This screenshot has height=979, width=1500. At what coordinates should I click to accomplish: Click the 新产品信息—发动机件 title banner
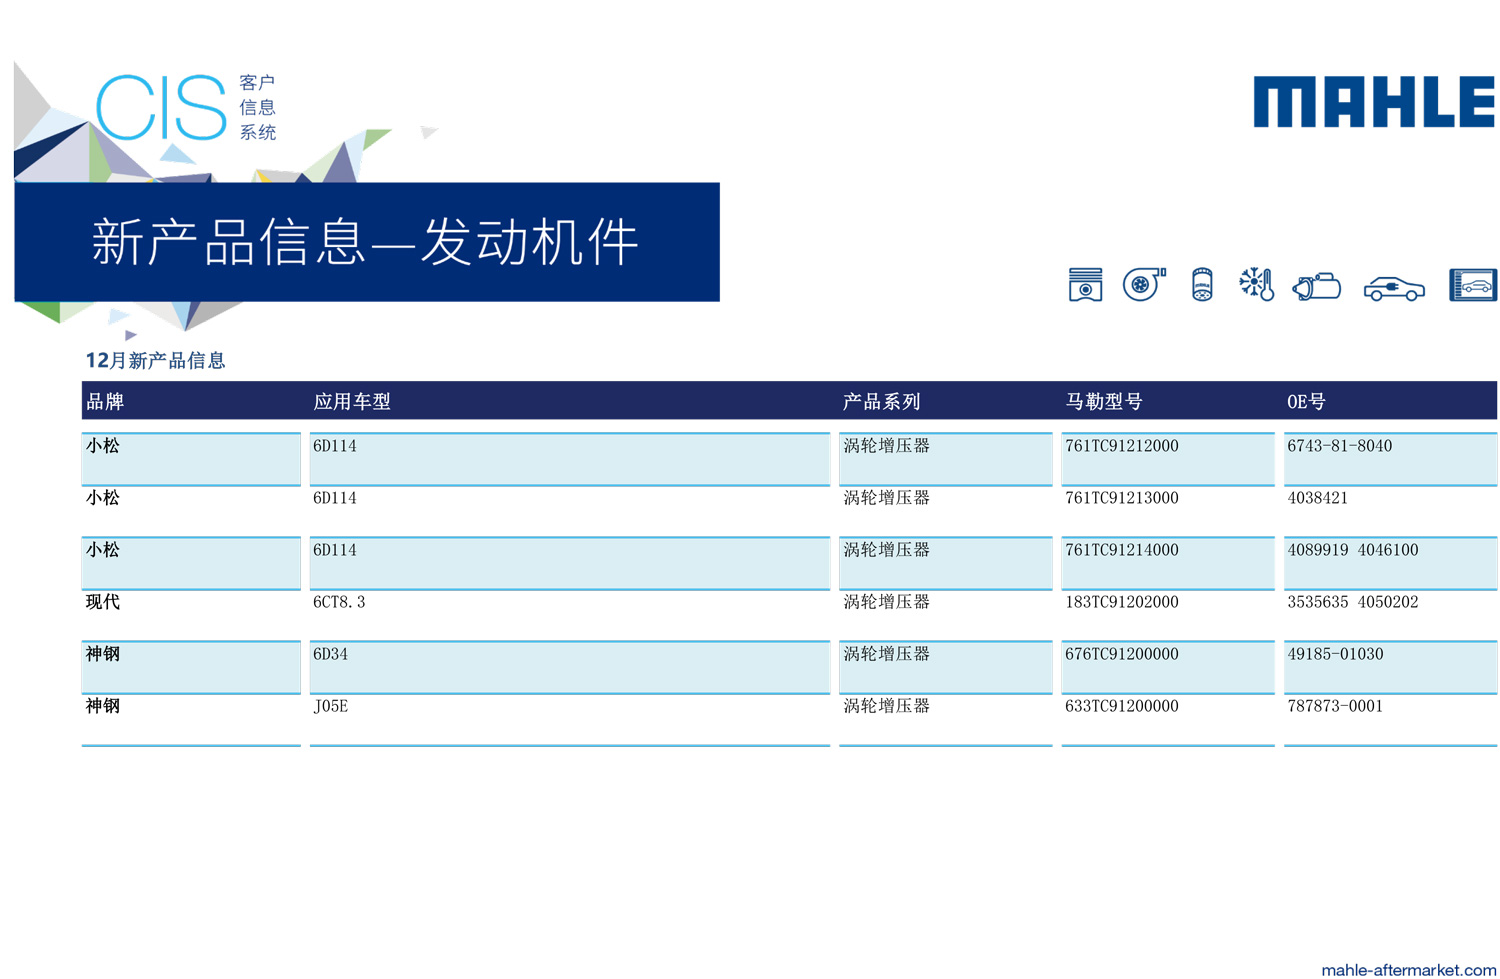click(x=367, y=242)
